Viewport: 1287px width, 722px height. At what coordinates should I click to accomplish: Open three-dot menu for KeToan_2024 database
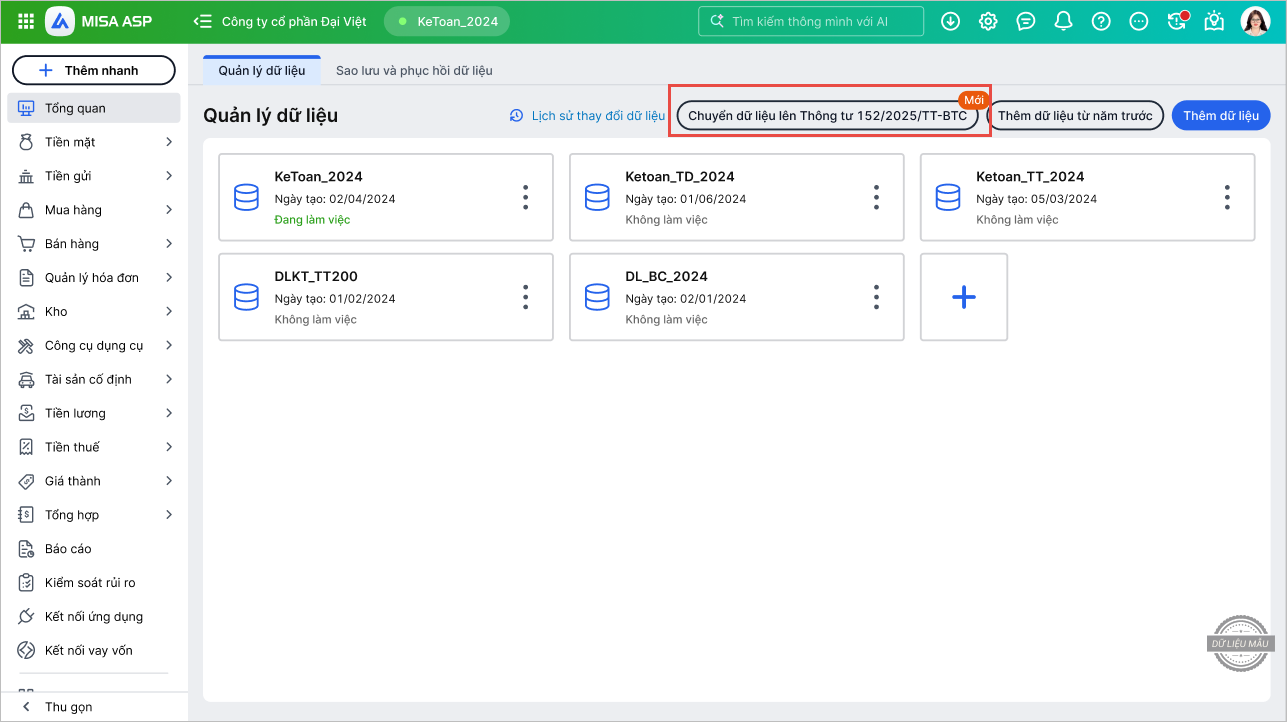[525, 197]
